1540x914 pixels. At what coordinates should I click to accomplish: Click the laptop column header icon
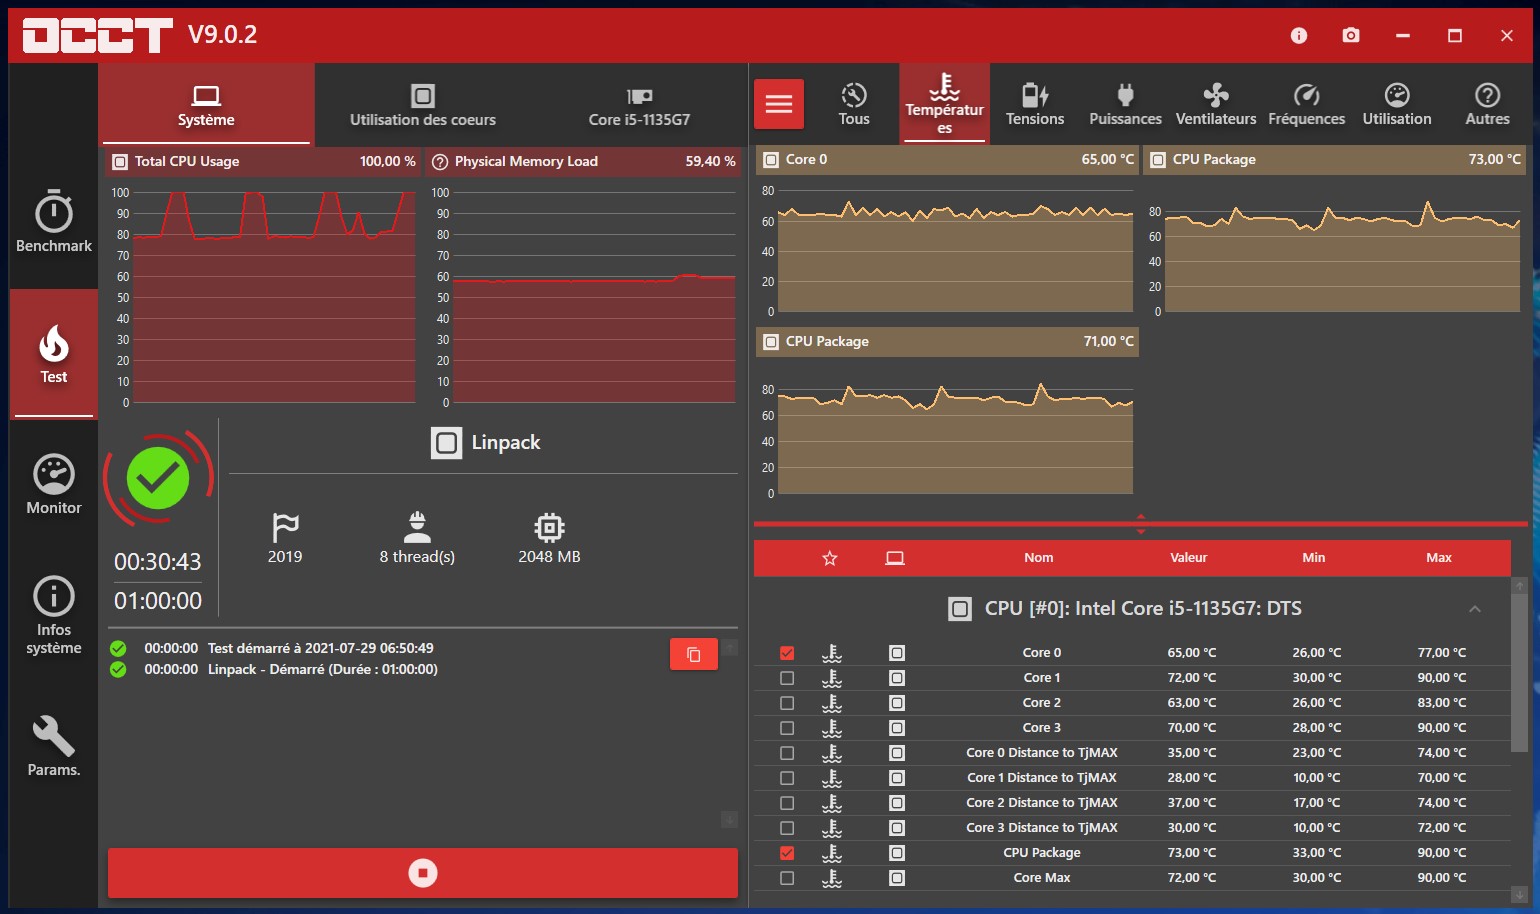click(x=895, y=558)
